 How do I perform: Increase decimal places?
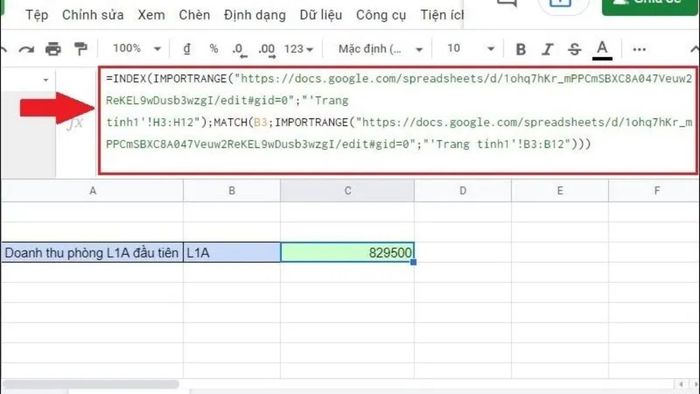[267, 50]
